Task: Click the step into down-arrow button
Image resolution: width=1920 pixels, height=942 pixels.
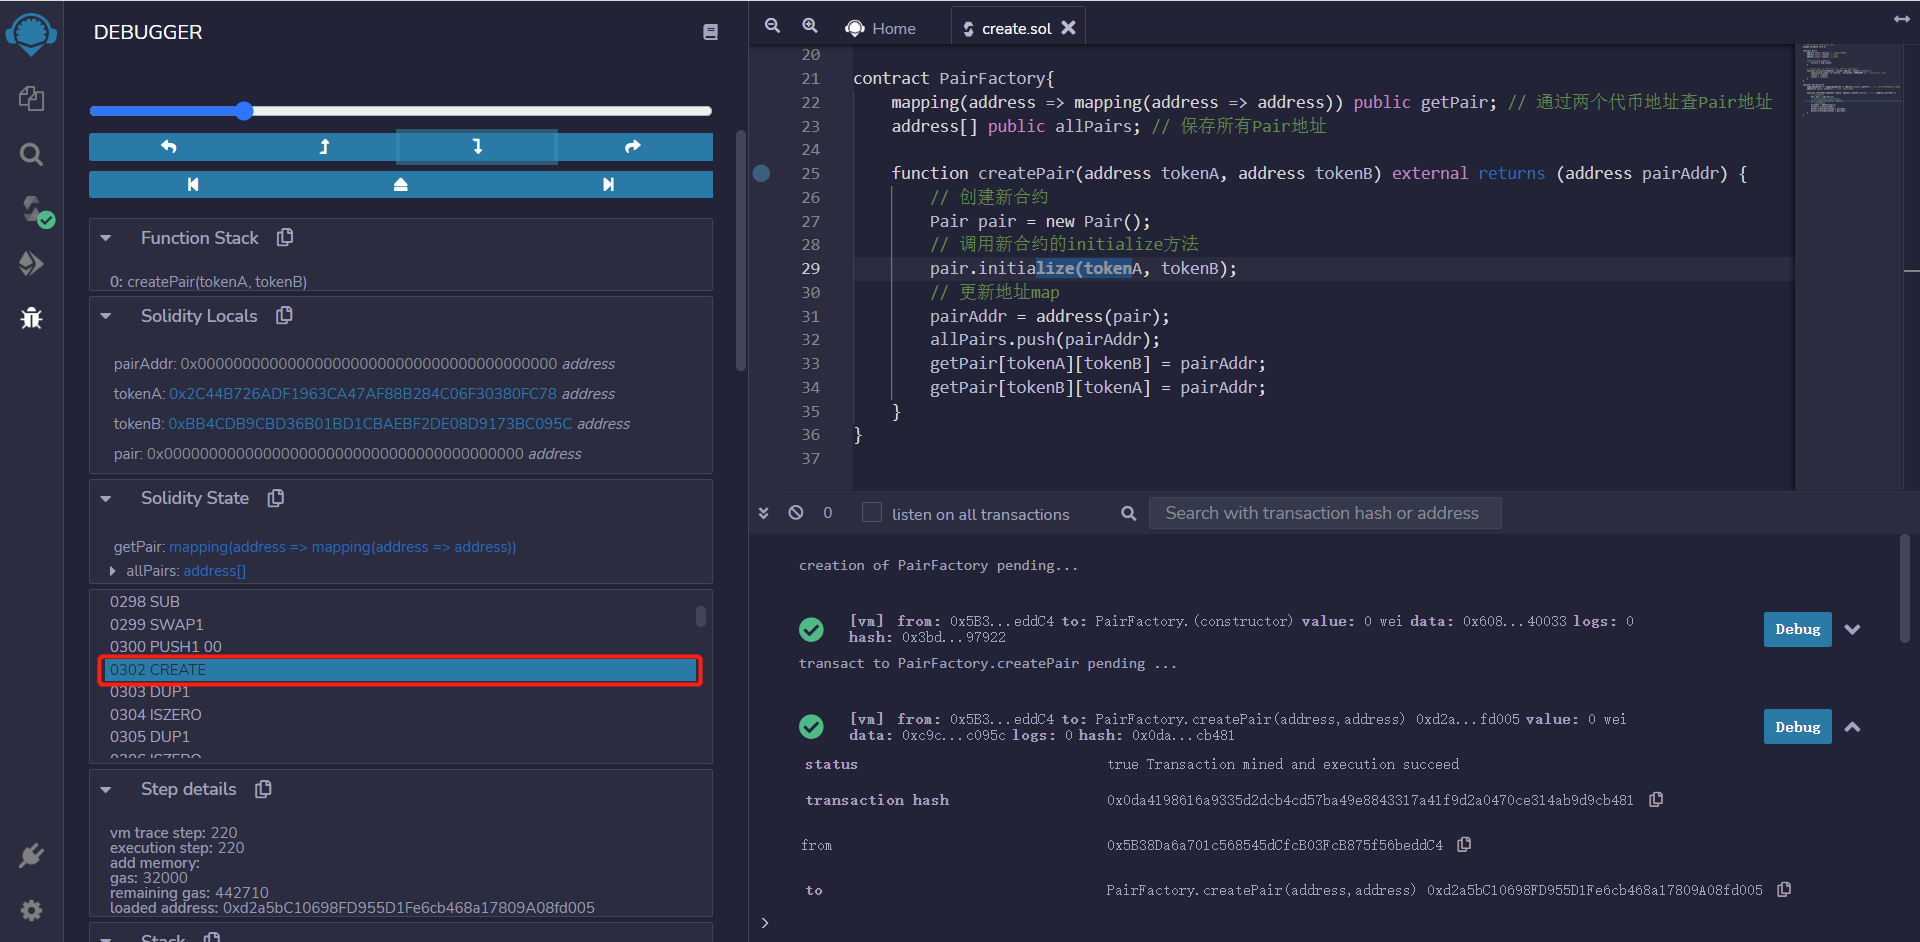Action: click(477, 147)
